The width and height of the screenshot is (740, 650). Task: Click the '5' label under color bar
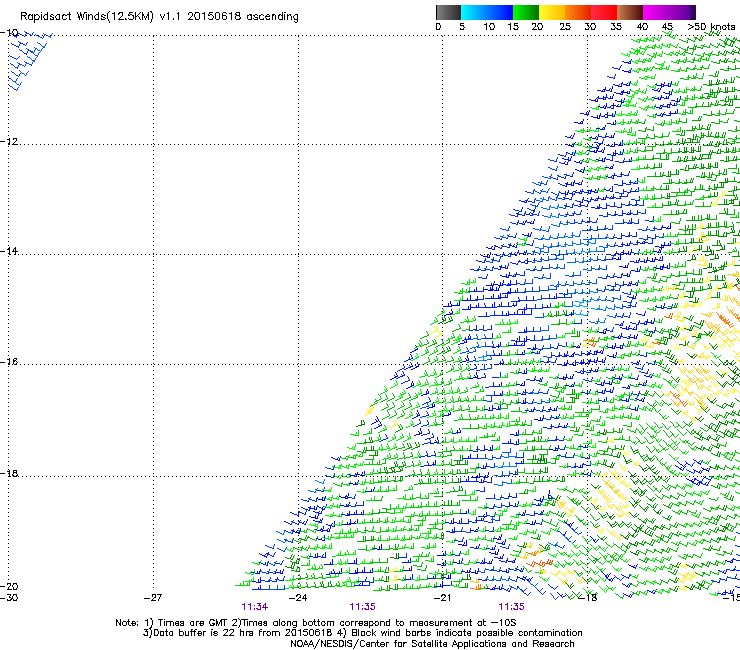pos(462,27)
